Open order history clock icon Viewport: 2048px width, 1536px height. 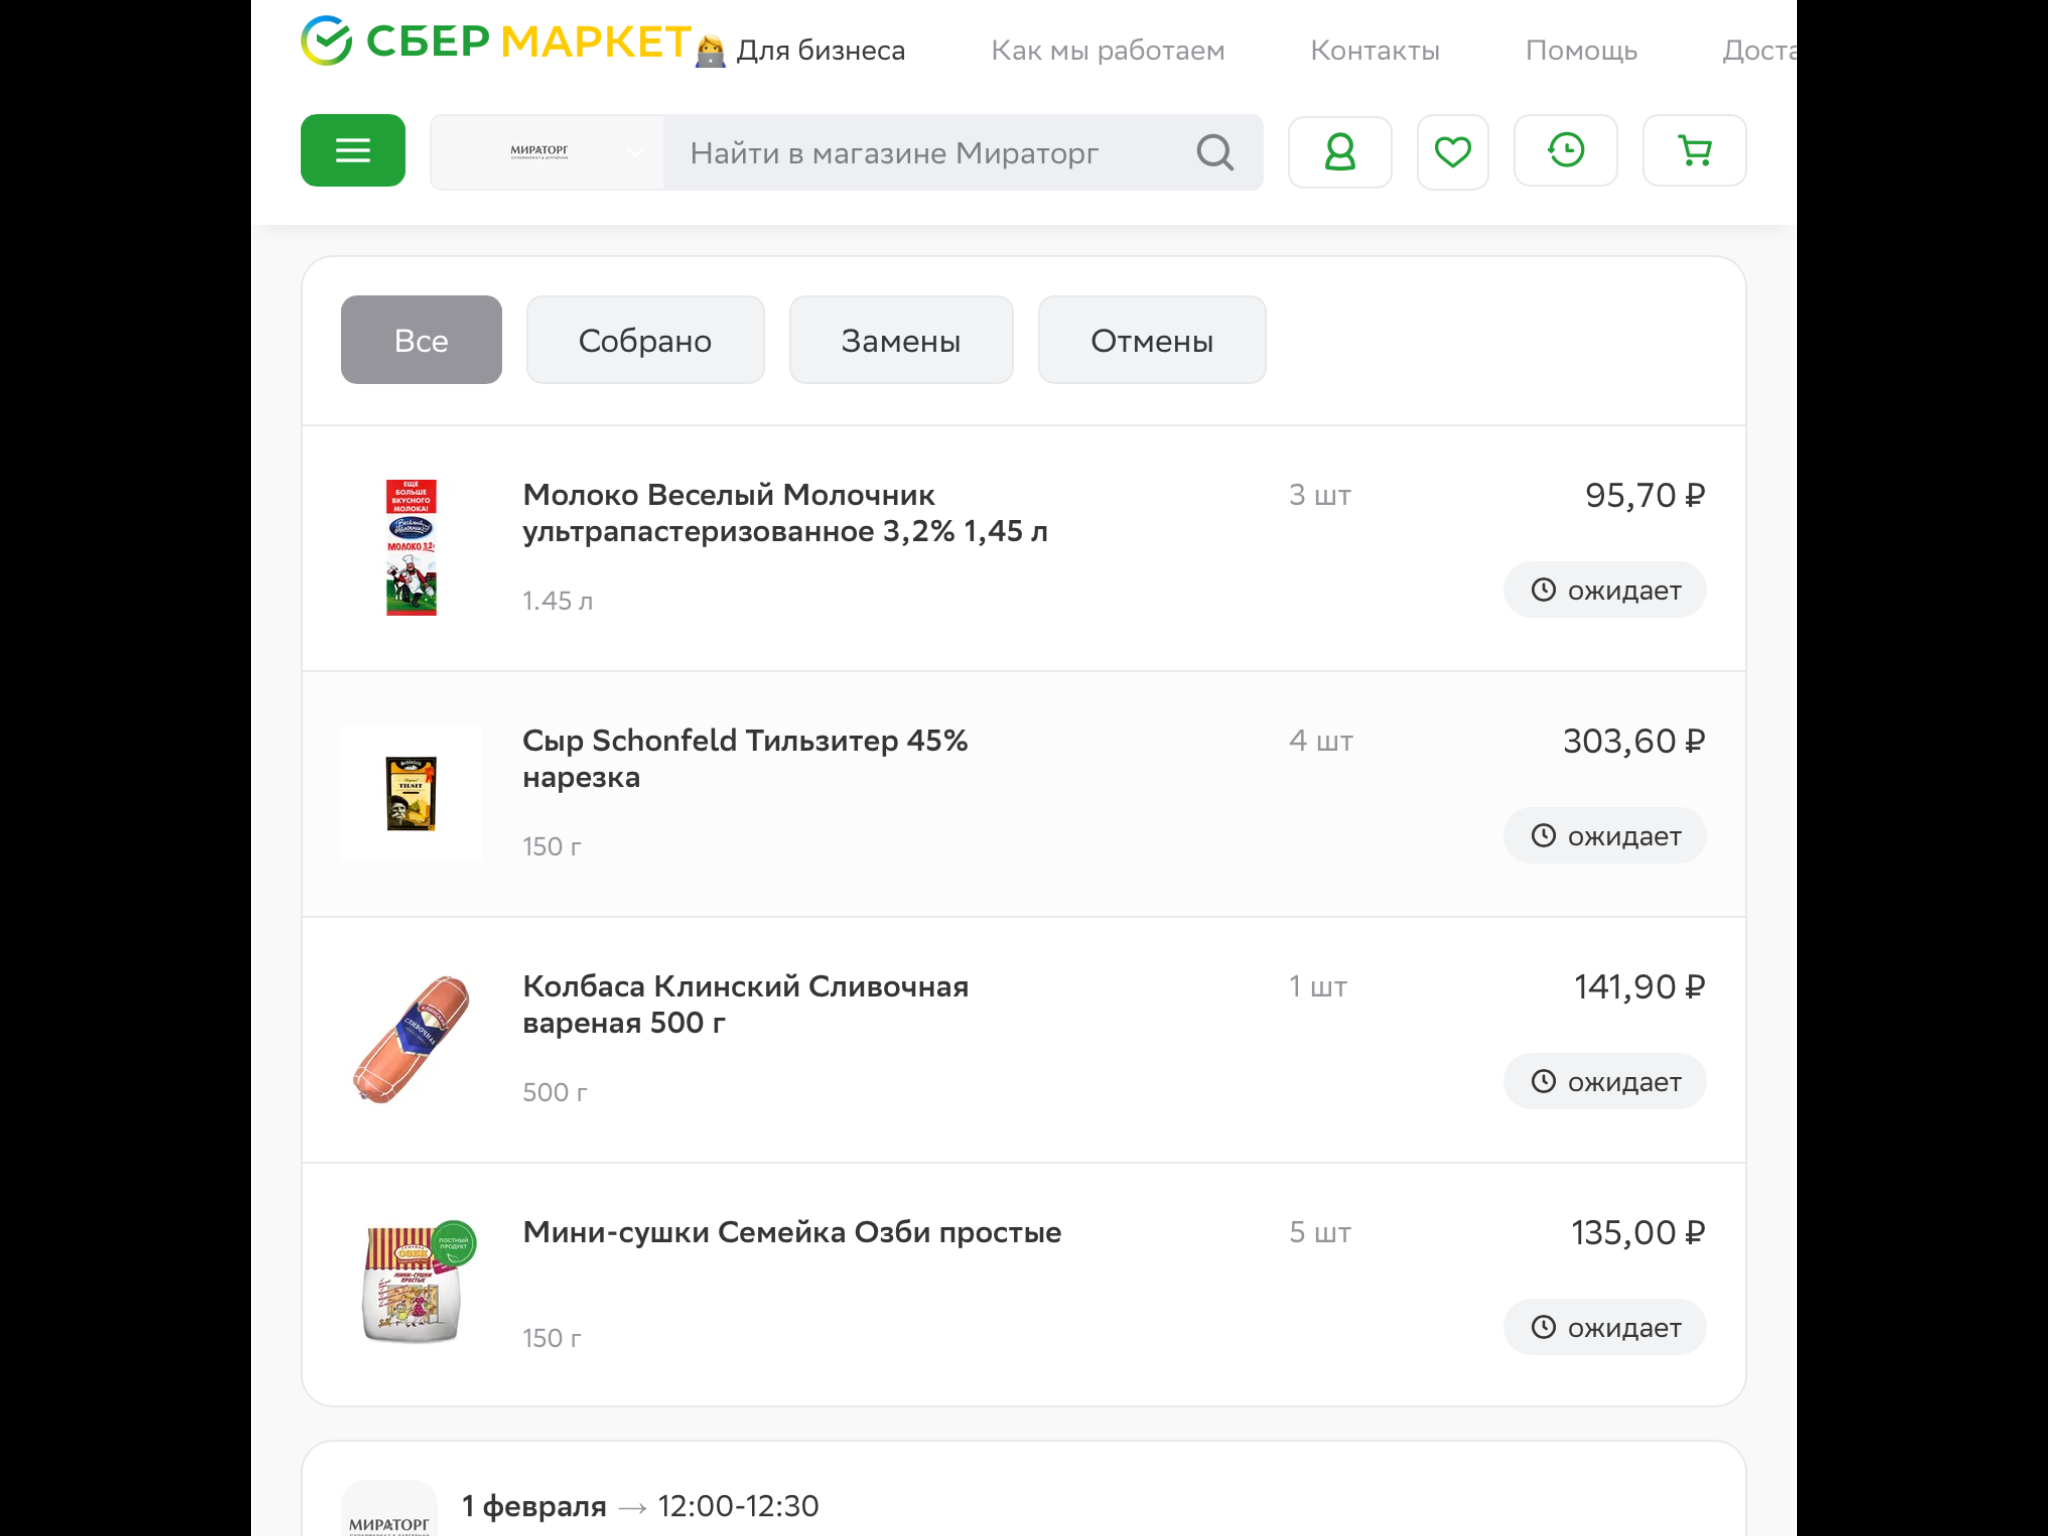click(1566, 151)
